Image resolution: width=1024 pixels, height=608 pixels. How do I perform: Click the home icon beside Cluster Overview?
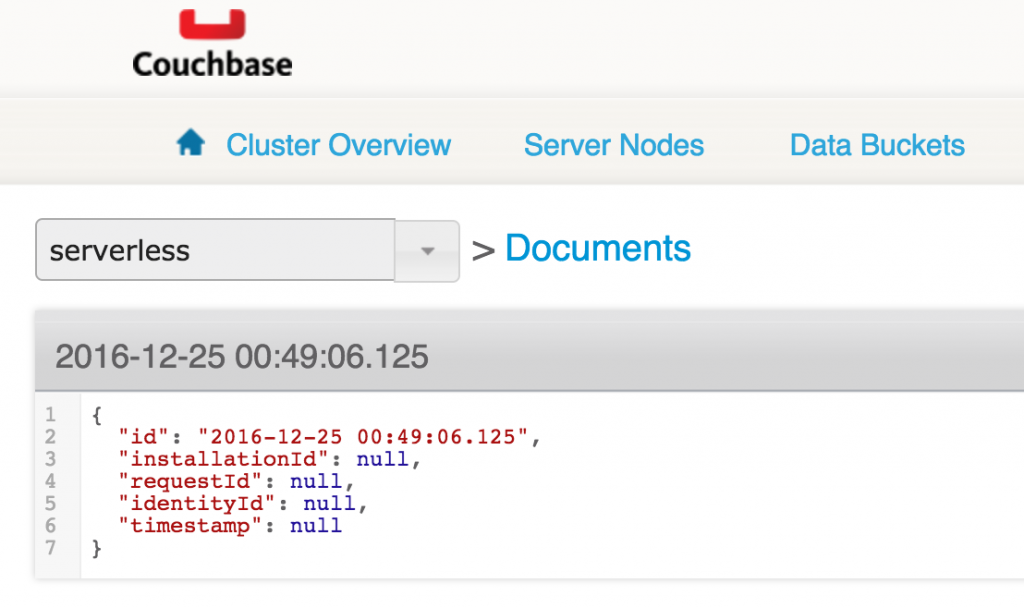(x=191, y=142)
